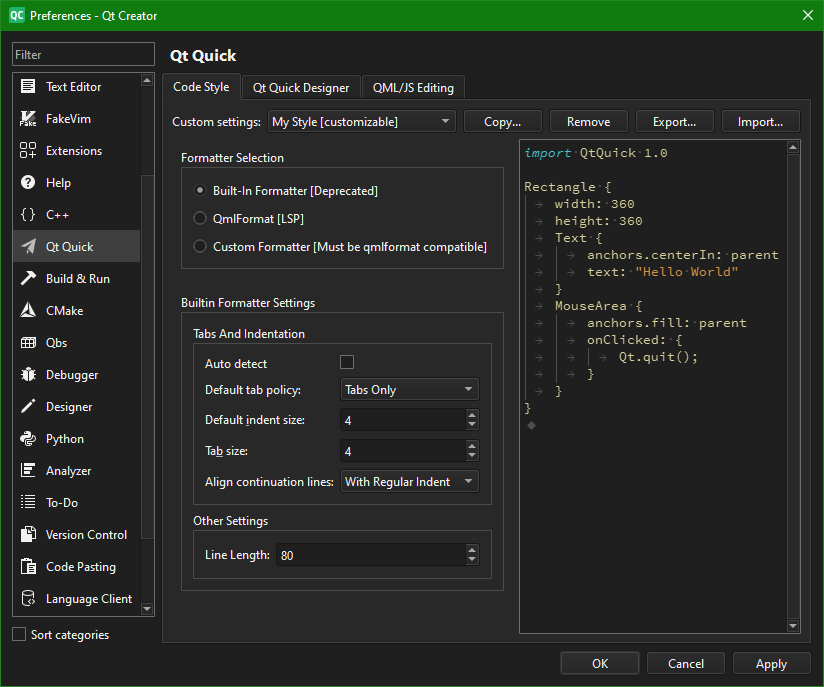The width and height of the screenshot is (824, 687).
Task: Select Build & Run category label
Action: 78,279
